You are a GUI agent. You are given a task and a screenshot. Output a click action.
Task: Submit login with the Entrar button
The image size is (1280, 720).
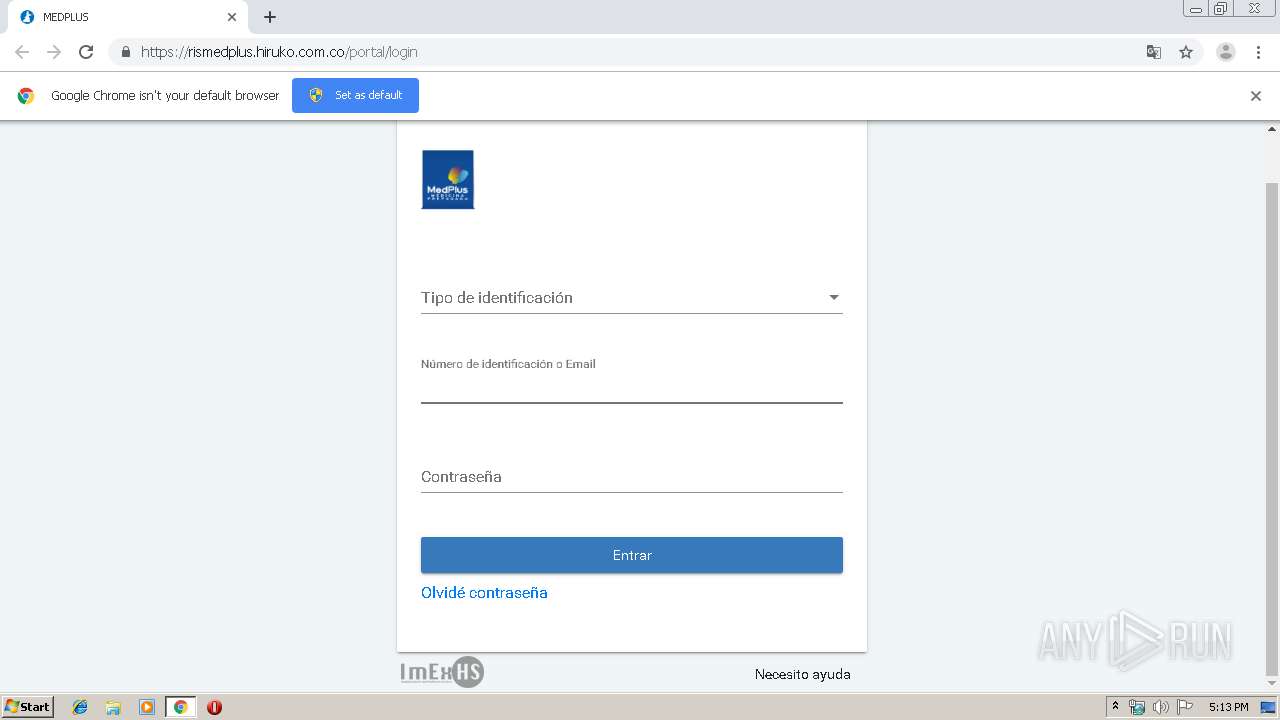click(631, 555)
